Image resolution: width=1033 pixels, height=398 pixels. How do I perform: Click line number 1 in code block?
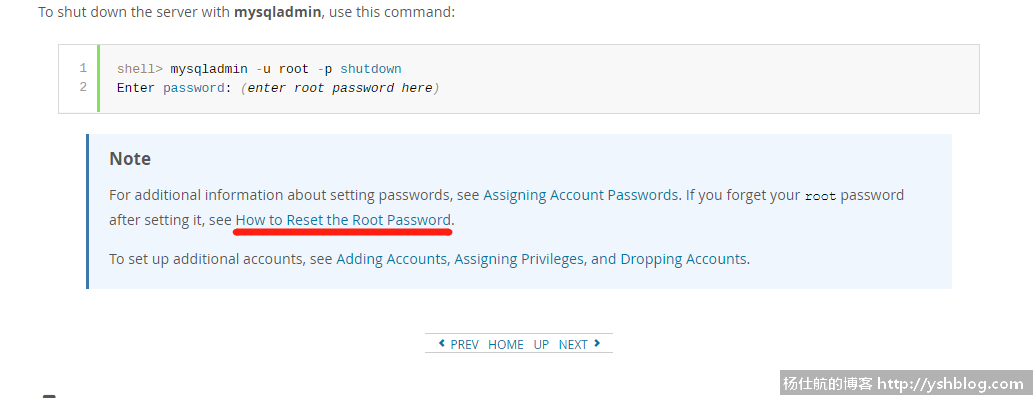(83, 68)
